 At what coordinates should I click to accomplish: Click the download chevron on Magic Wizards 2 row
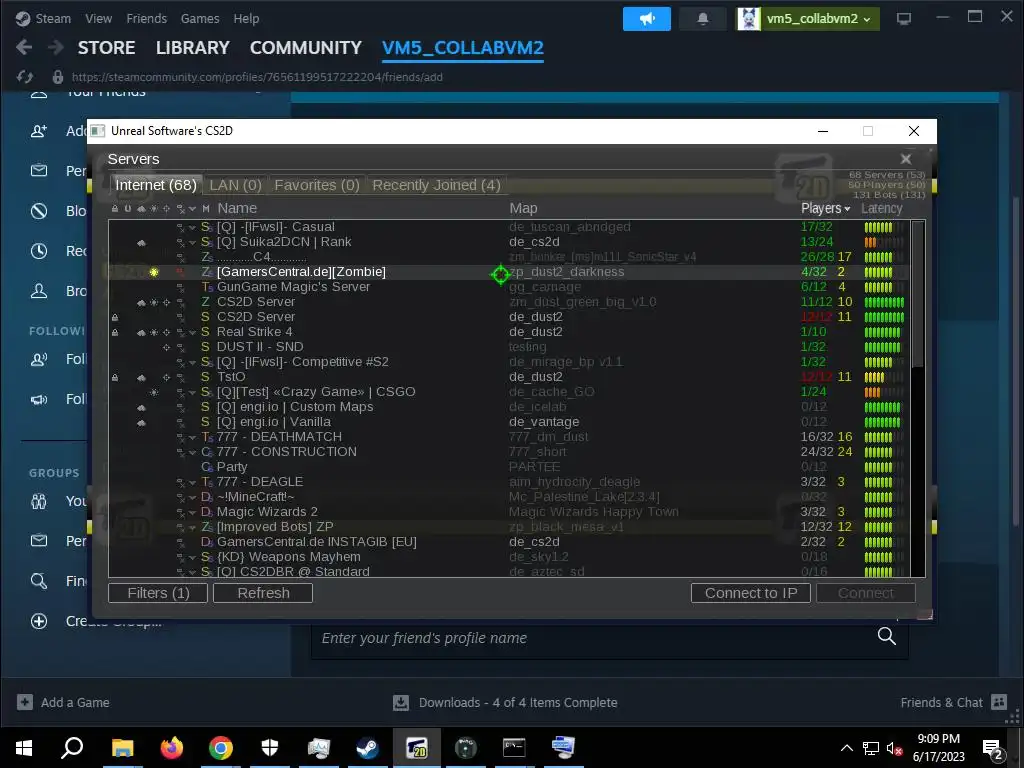click(192, 513)
